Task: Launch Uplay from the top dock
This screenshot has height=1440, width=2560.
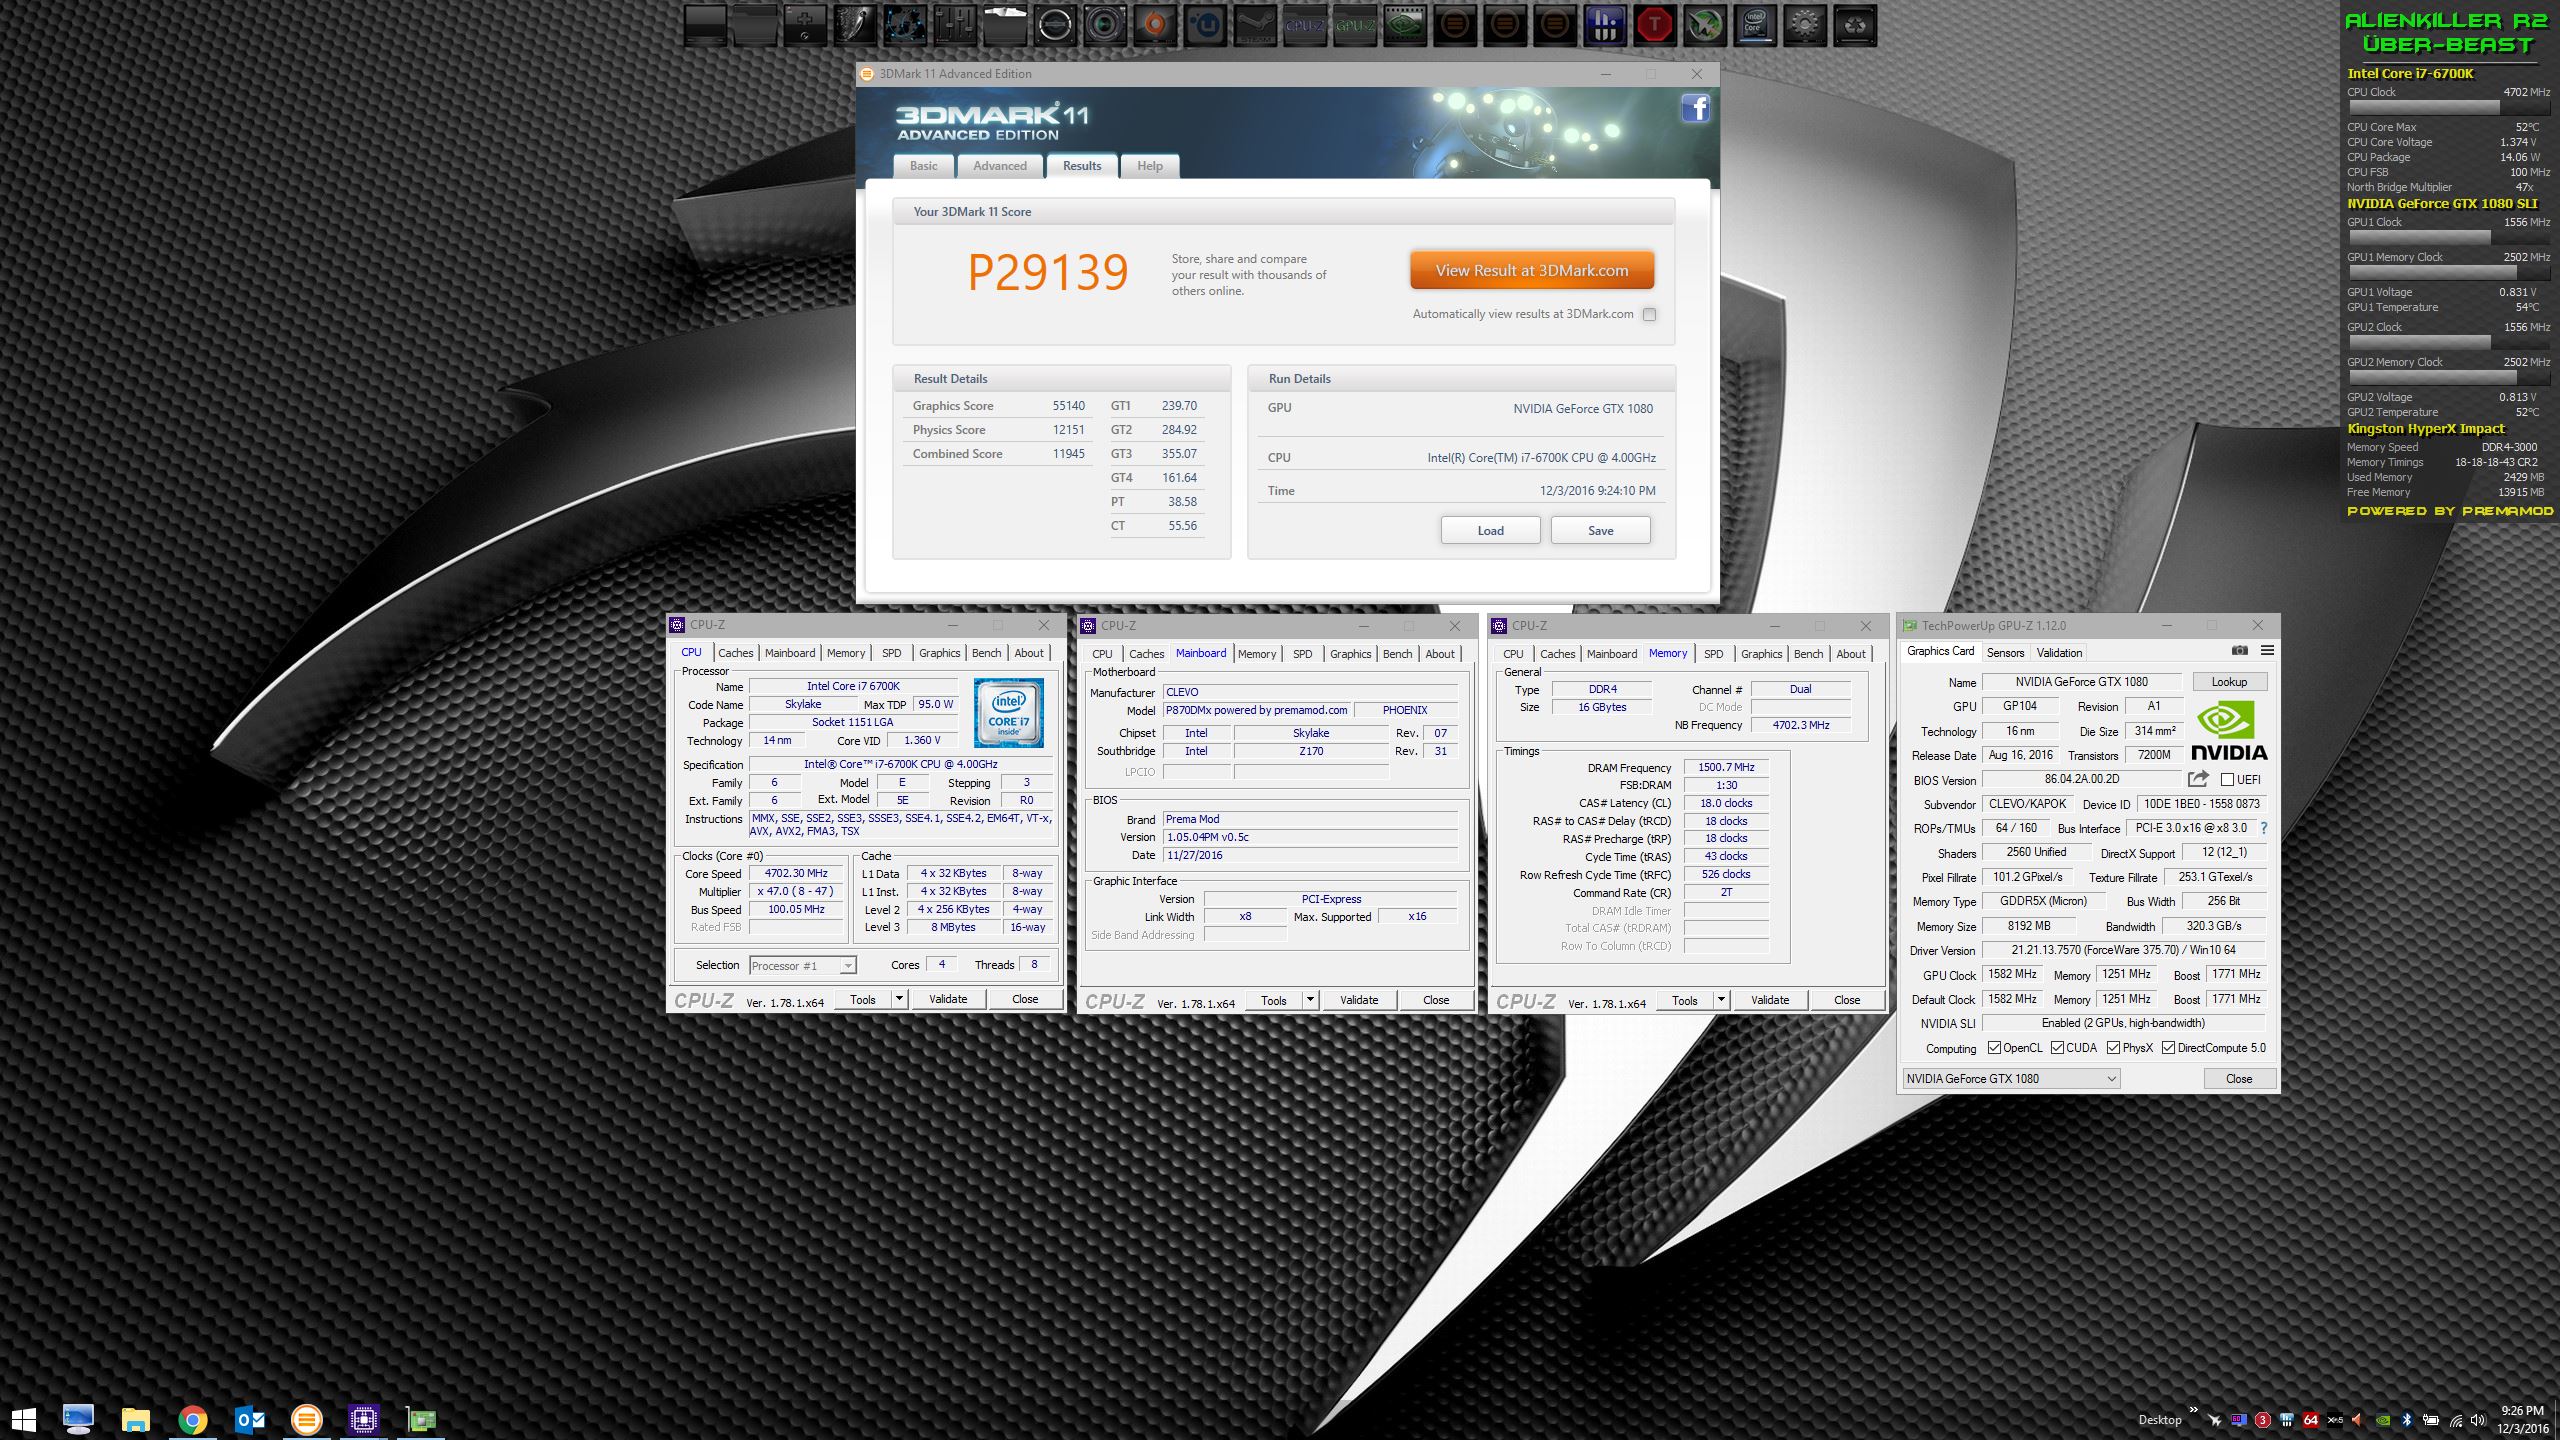Action: pos(1205,26)
